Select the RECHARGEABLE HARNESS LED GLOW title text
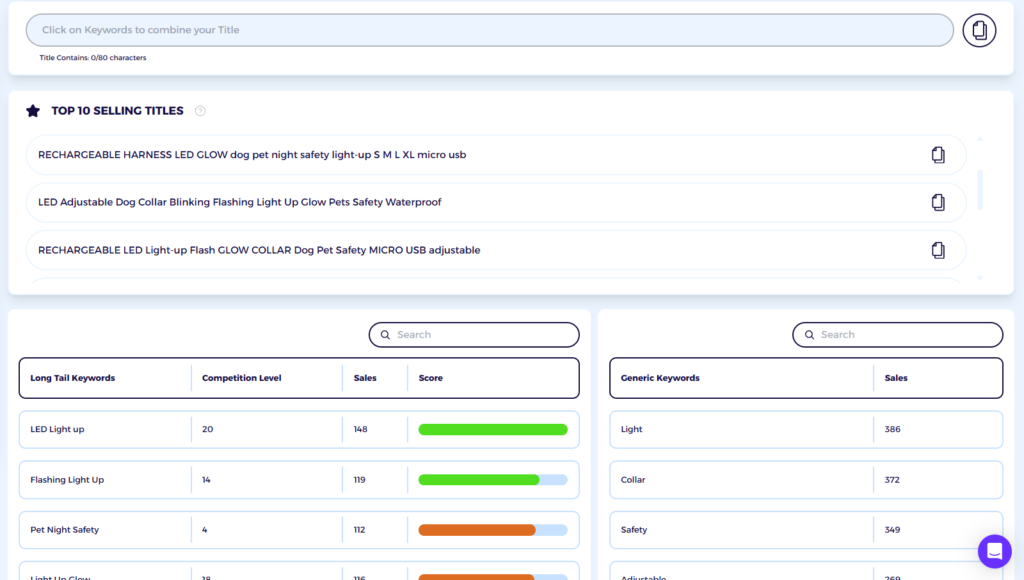 252,155
